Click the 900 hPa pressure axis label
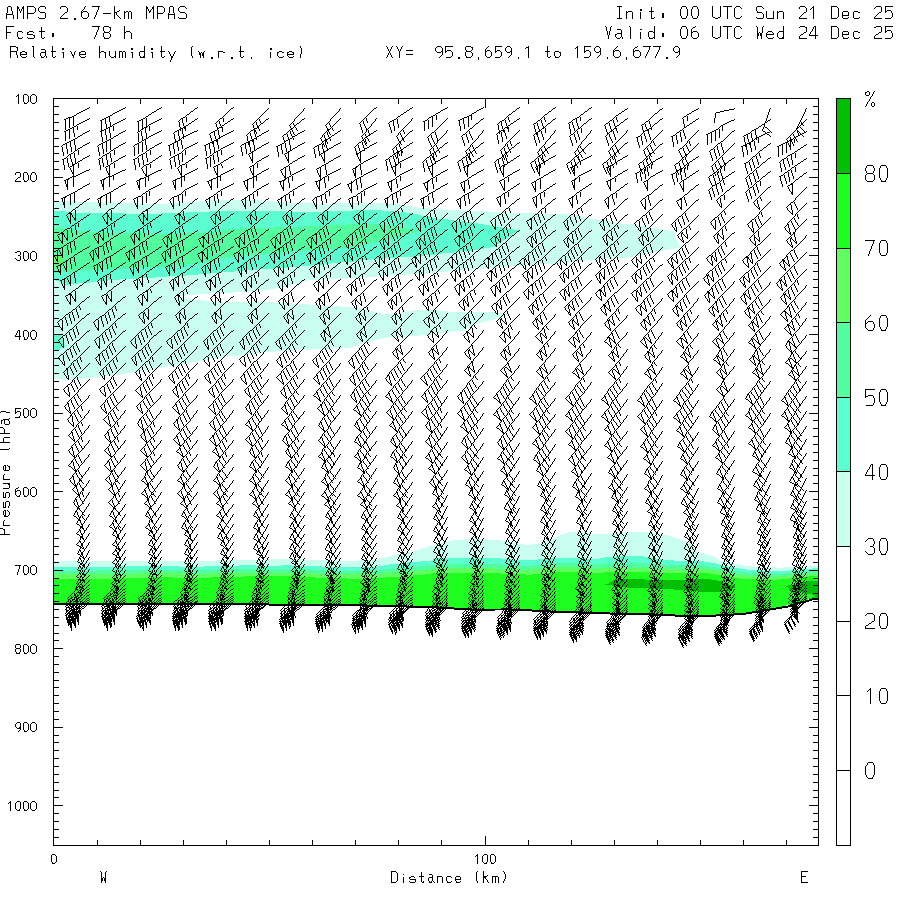Image resolution: width=900 pixels, height=900 pixels. click(x=26, y=727)
